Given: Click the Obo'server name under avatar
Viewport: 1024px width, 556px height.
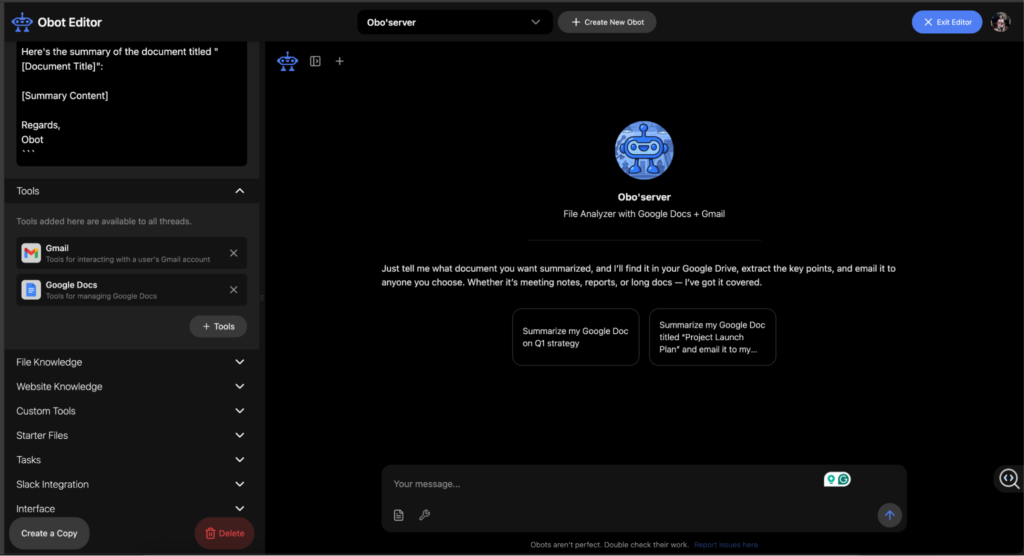Looking at the screenshot, I should click(x=644, y=197).
